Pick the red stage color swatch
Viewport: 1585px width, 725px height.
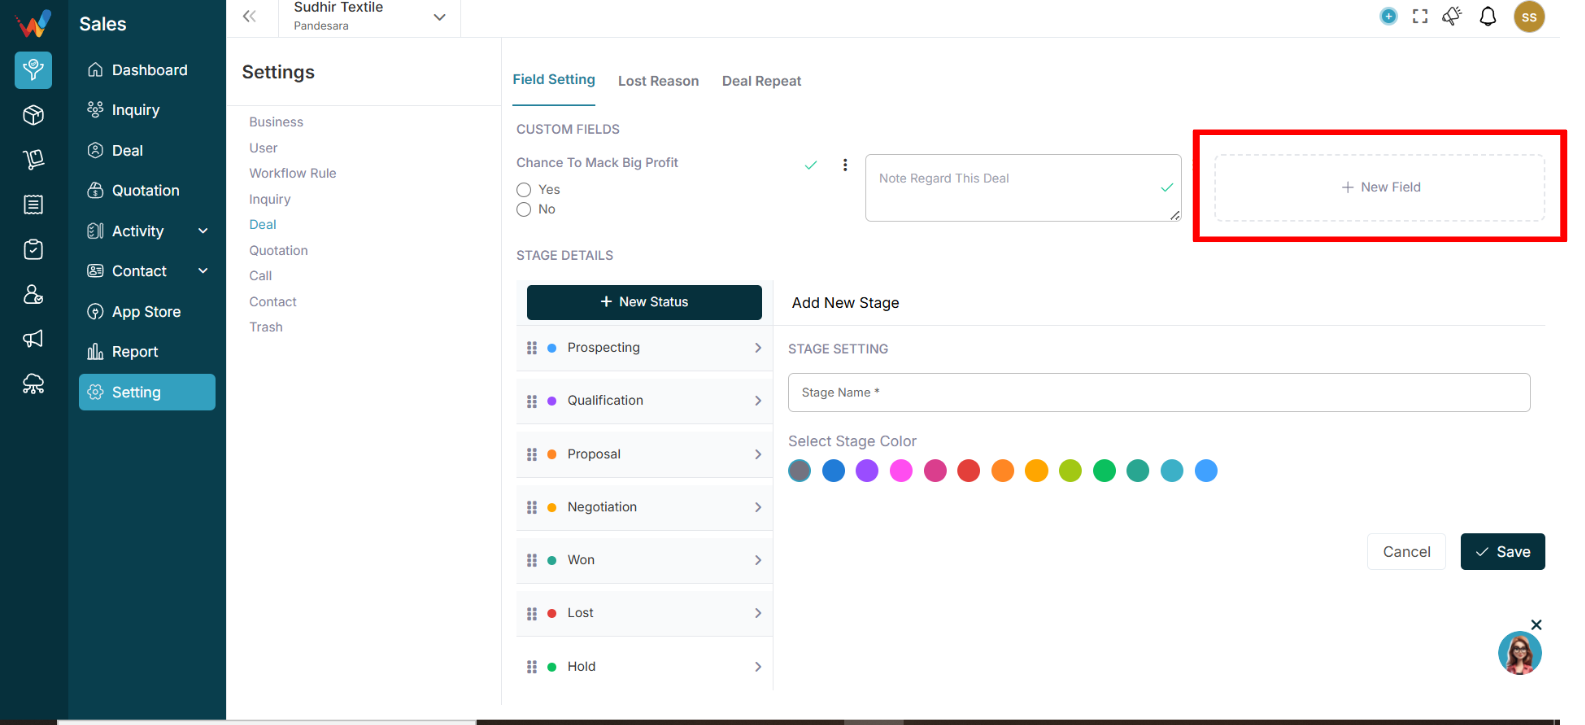968,471
